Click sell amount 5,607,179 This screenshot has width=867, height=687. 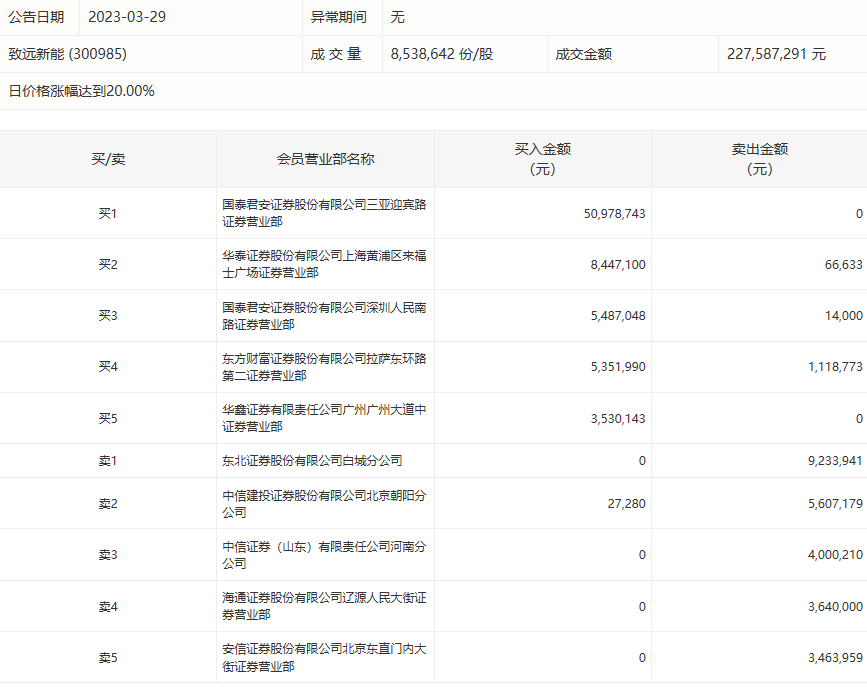pyautogui.click(x=835, y=504)
